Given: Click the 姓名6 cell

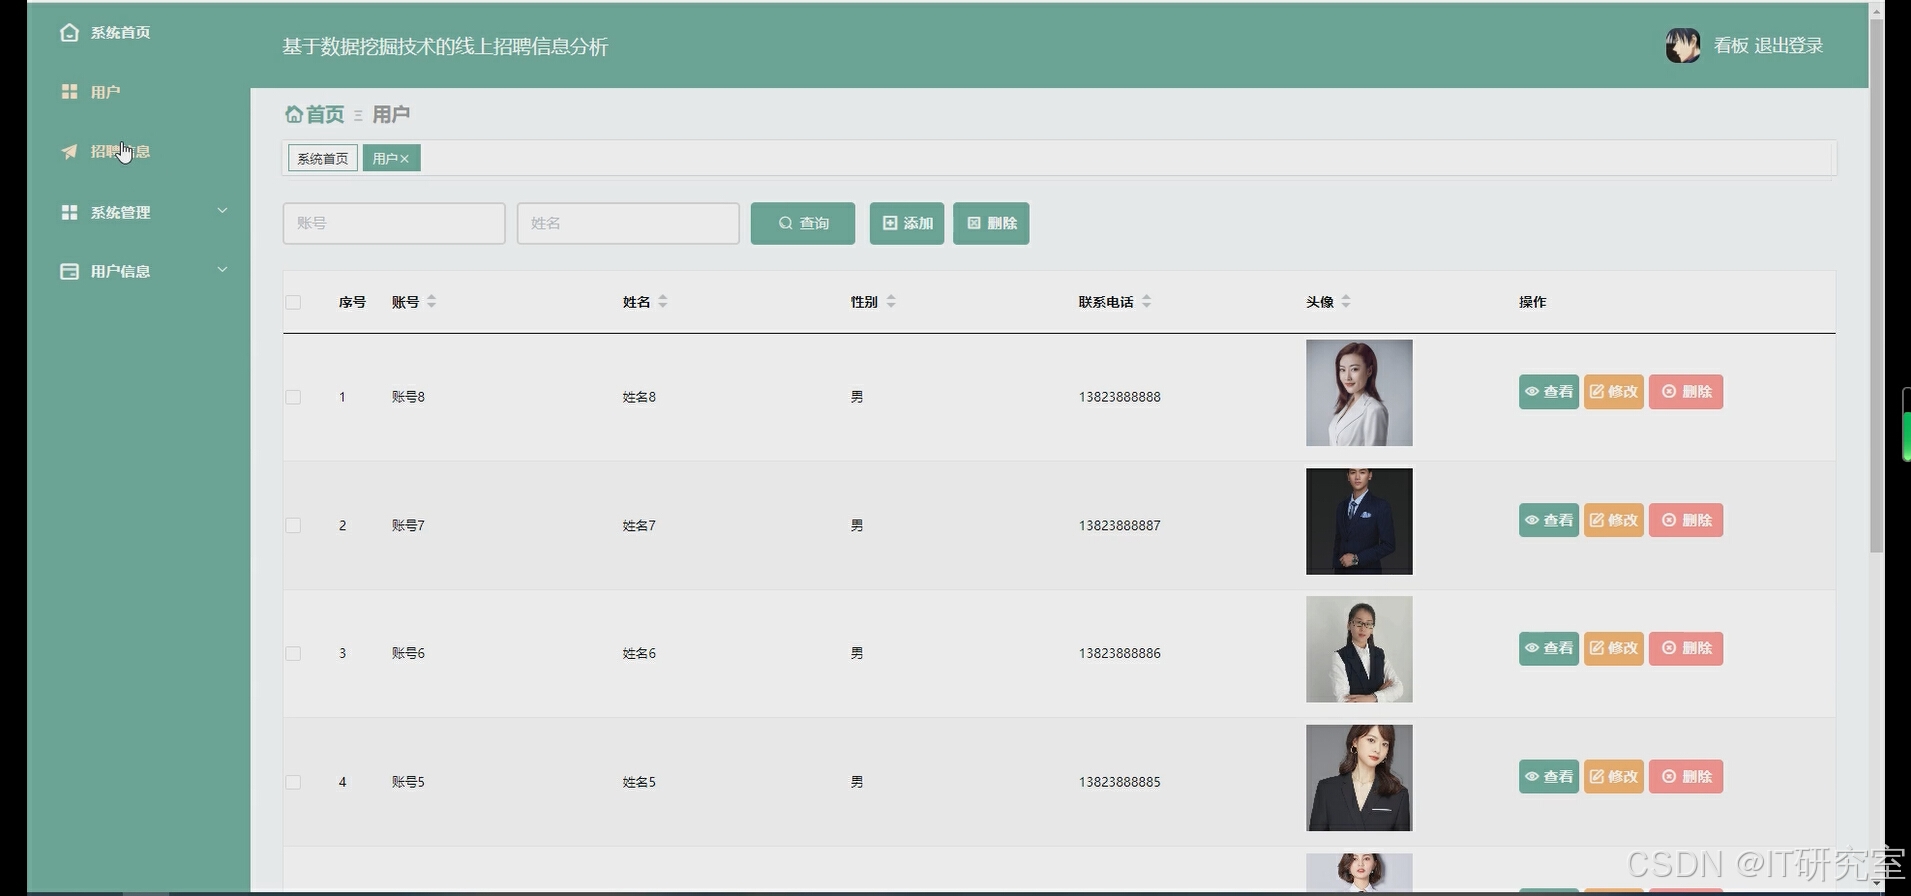Looking at the screenshot, I should 639,653.
